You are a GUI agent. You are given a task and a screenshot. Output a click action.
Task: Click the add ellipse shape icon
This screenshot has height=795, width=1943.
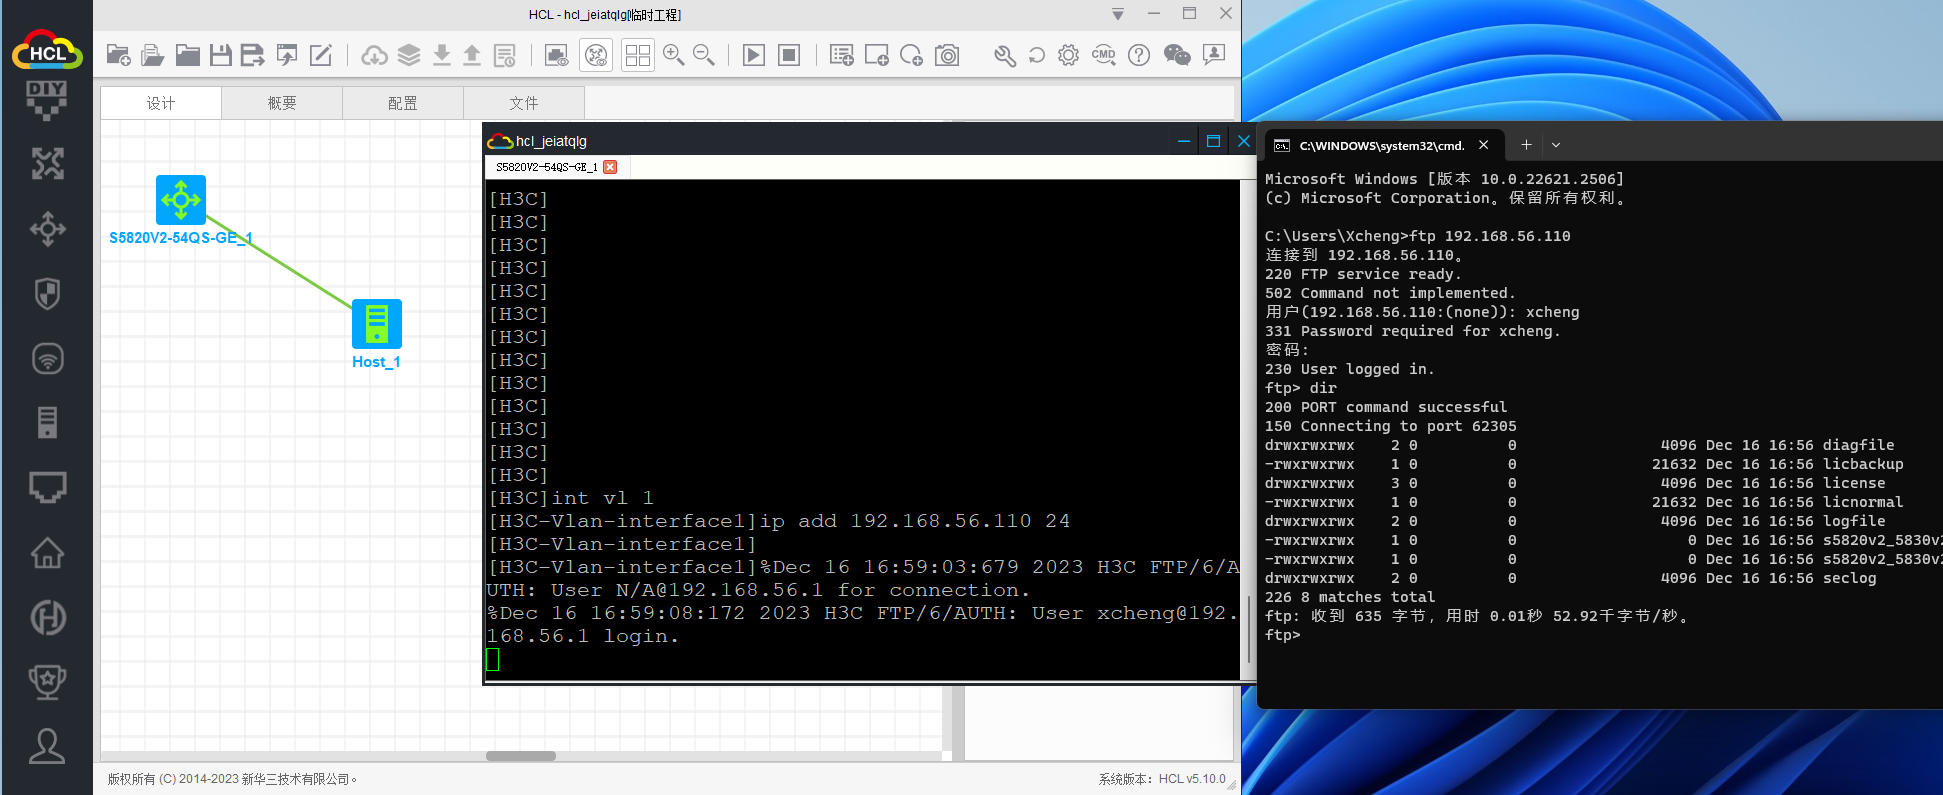pos(911,55)
